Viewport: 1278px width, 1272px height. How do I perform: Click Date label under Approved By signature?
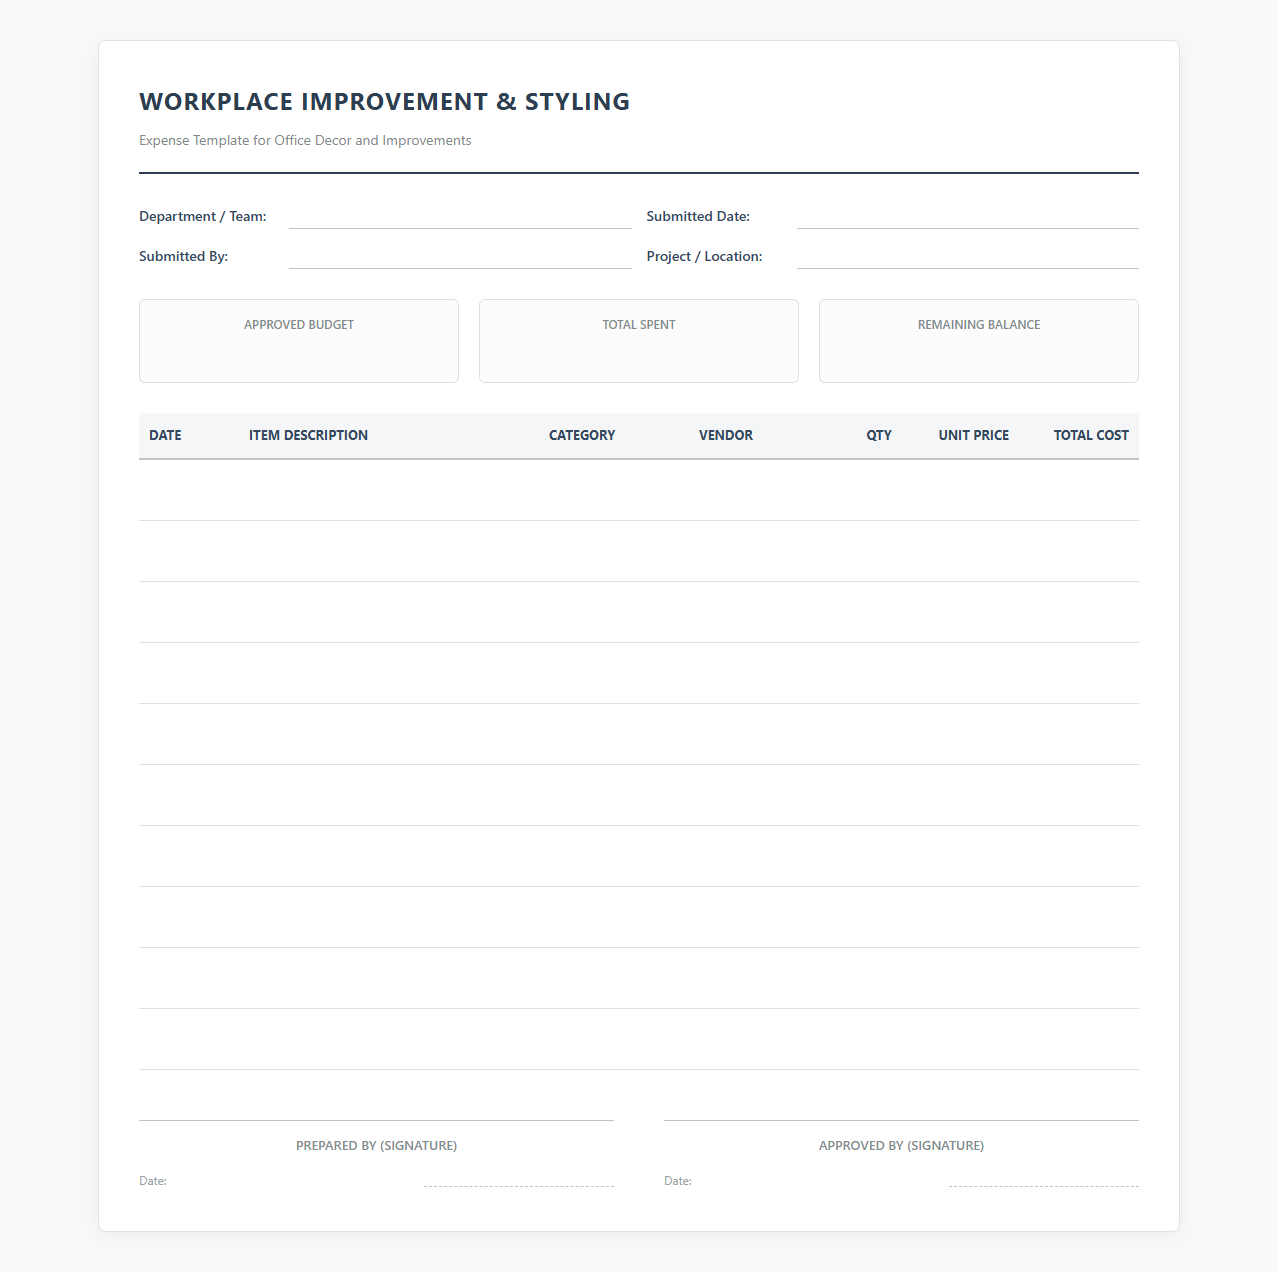click(x=678, y=1181)
